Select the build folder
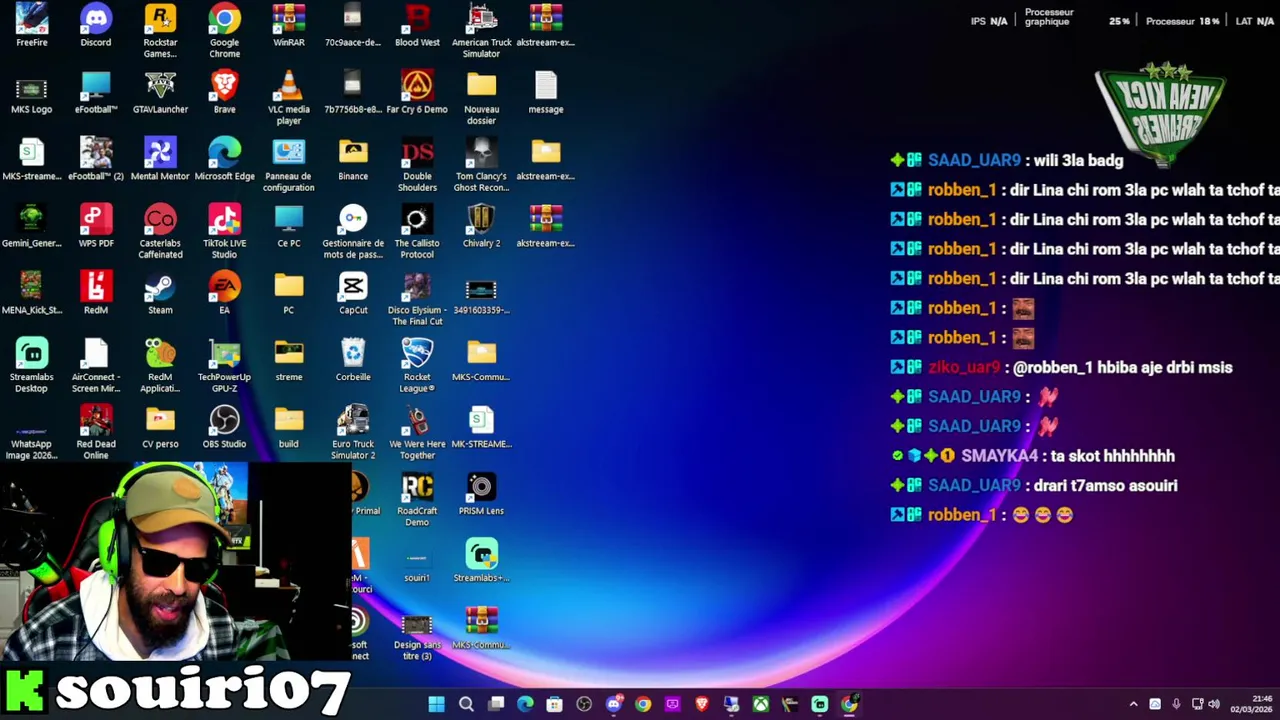This screenshot has height=720, width=1280. click(288, 428)
